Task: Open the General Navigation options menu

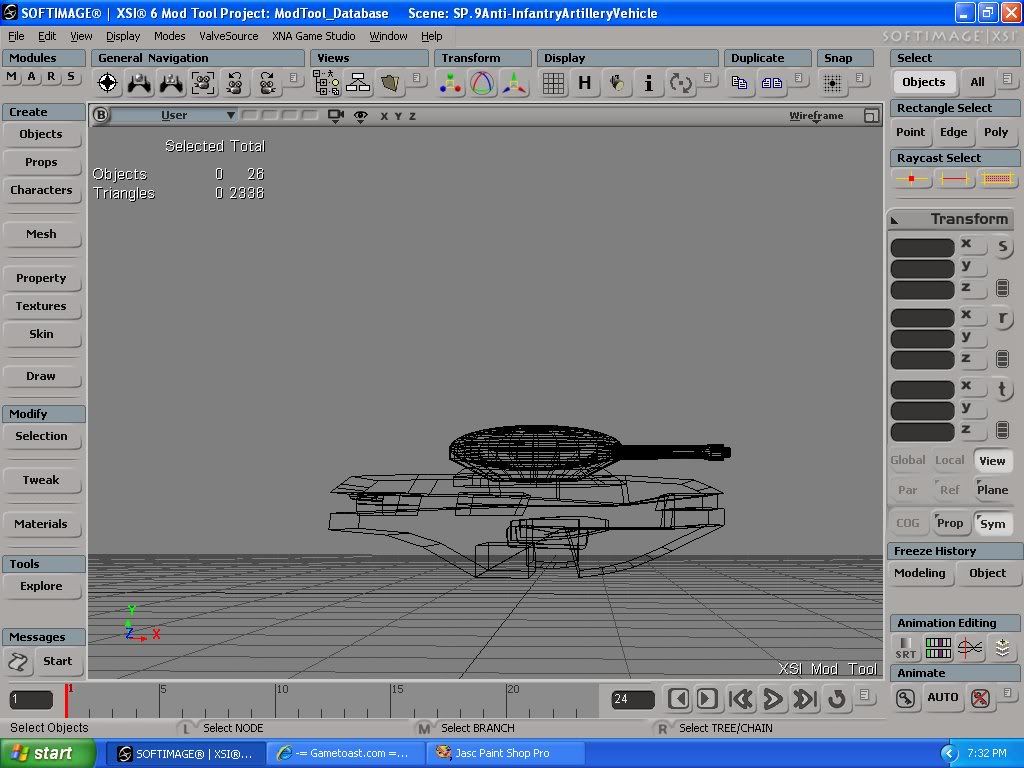Action: pos(293,78)
